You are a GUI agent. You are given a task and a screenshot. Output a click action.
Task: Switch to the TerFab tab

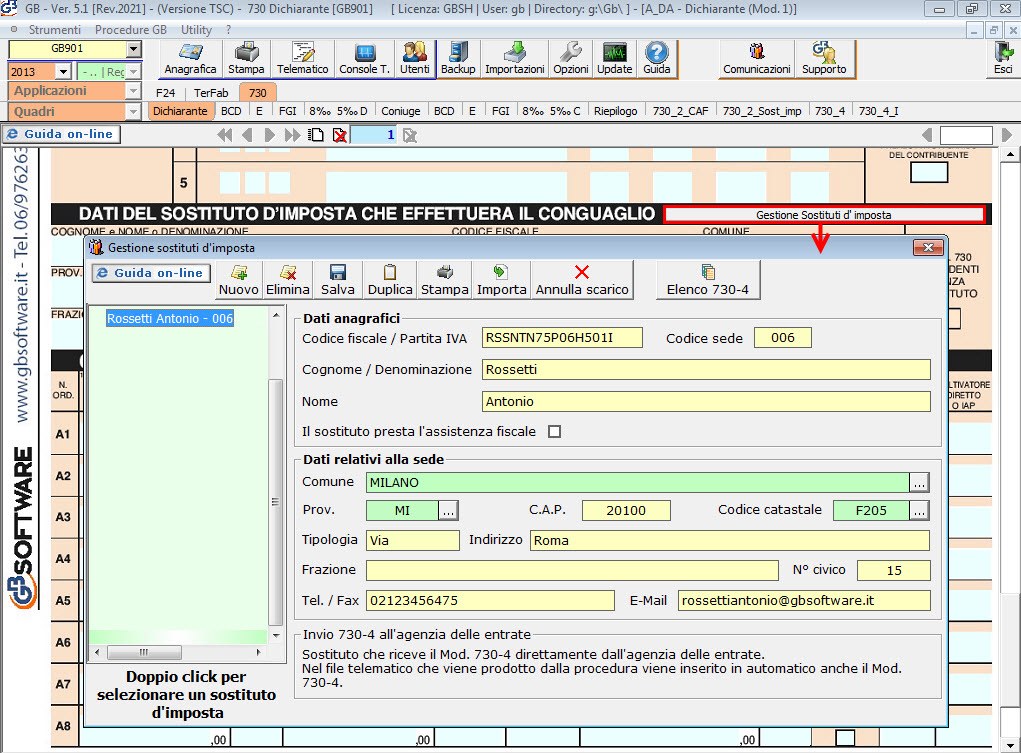(x=211, y=92)
